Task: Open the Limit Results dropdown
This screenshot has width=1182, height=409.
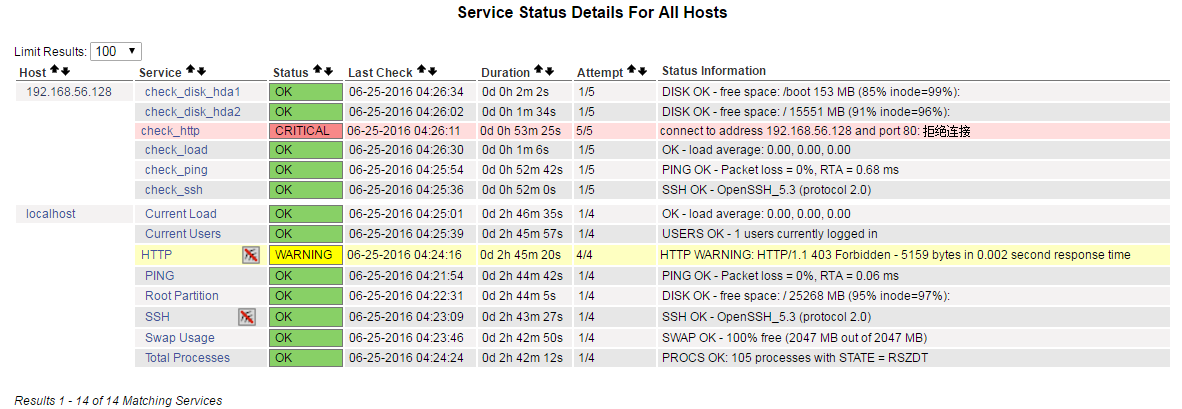Action: click(116, 51)
